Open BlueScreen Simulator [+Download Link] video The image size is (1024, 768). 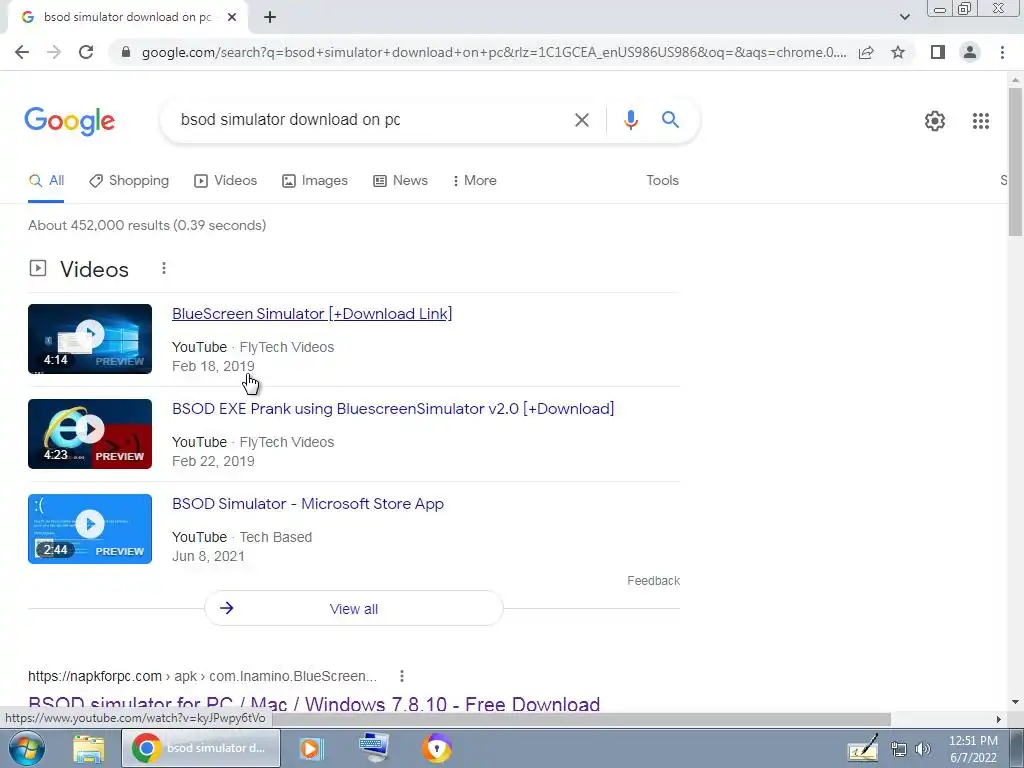point(312,313)
